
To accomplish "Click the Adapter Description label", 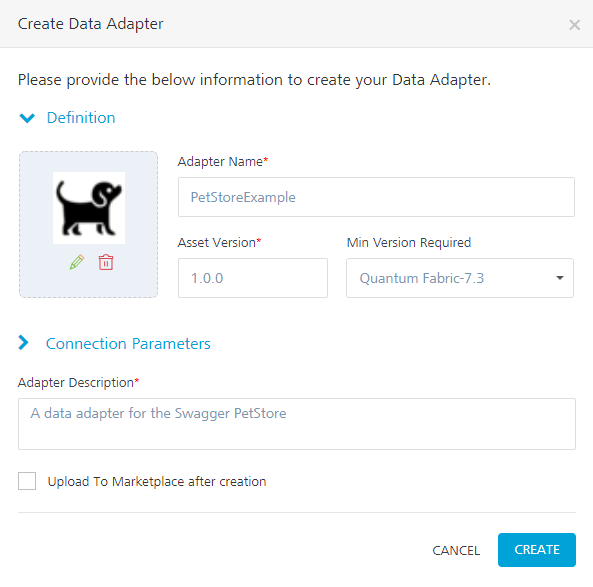I will pyautogui.click(x=78, y=382).
